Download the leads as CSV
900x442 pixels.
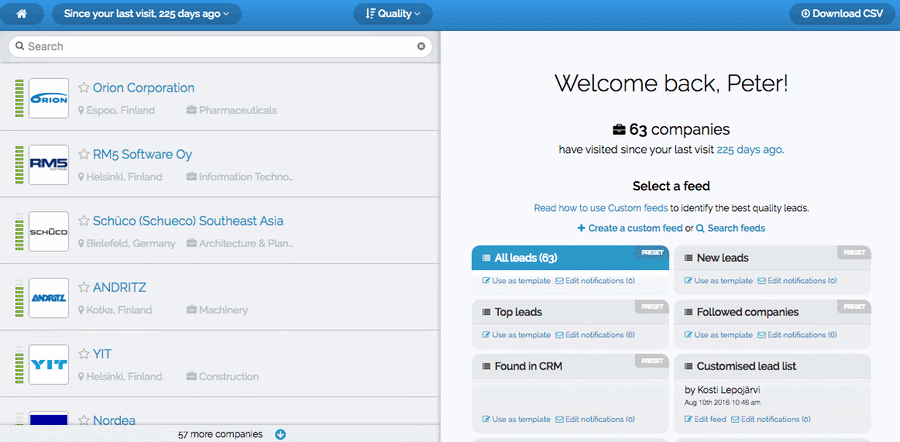point(841,14)
